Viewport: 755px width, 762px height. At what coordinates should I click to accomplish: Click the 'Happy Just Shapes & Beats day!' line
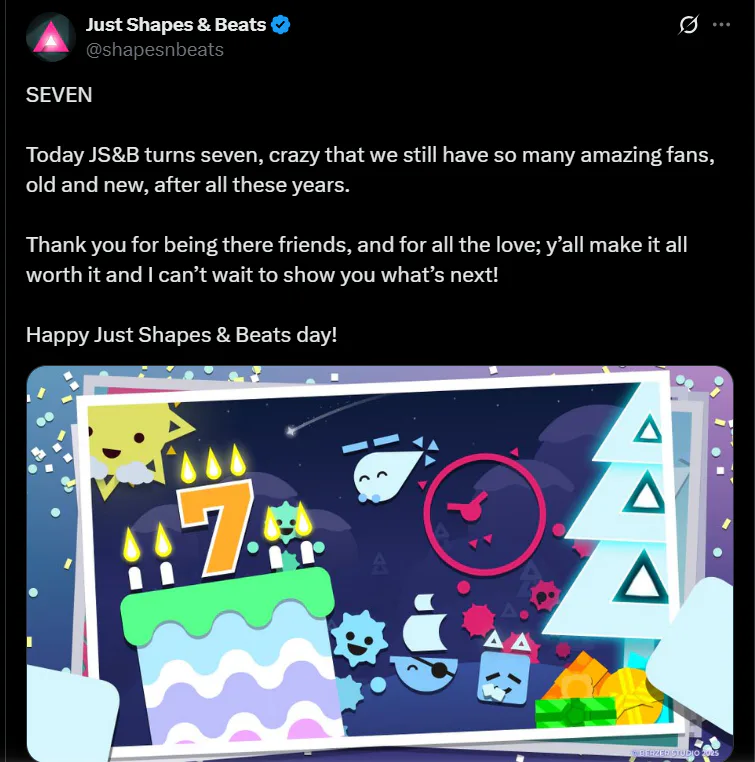[181, 335]
